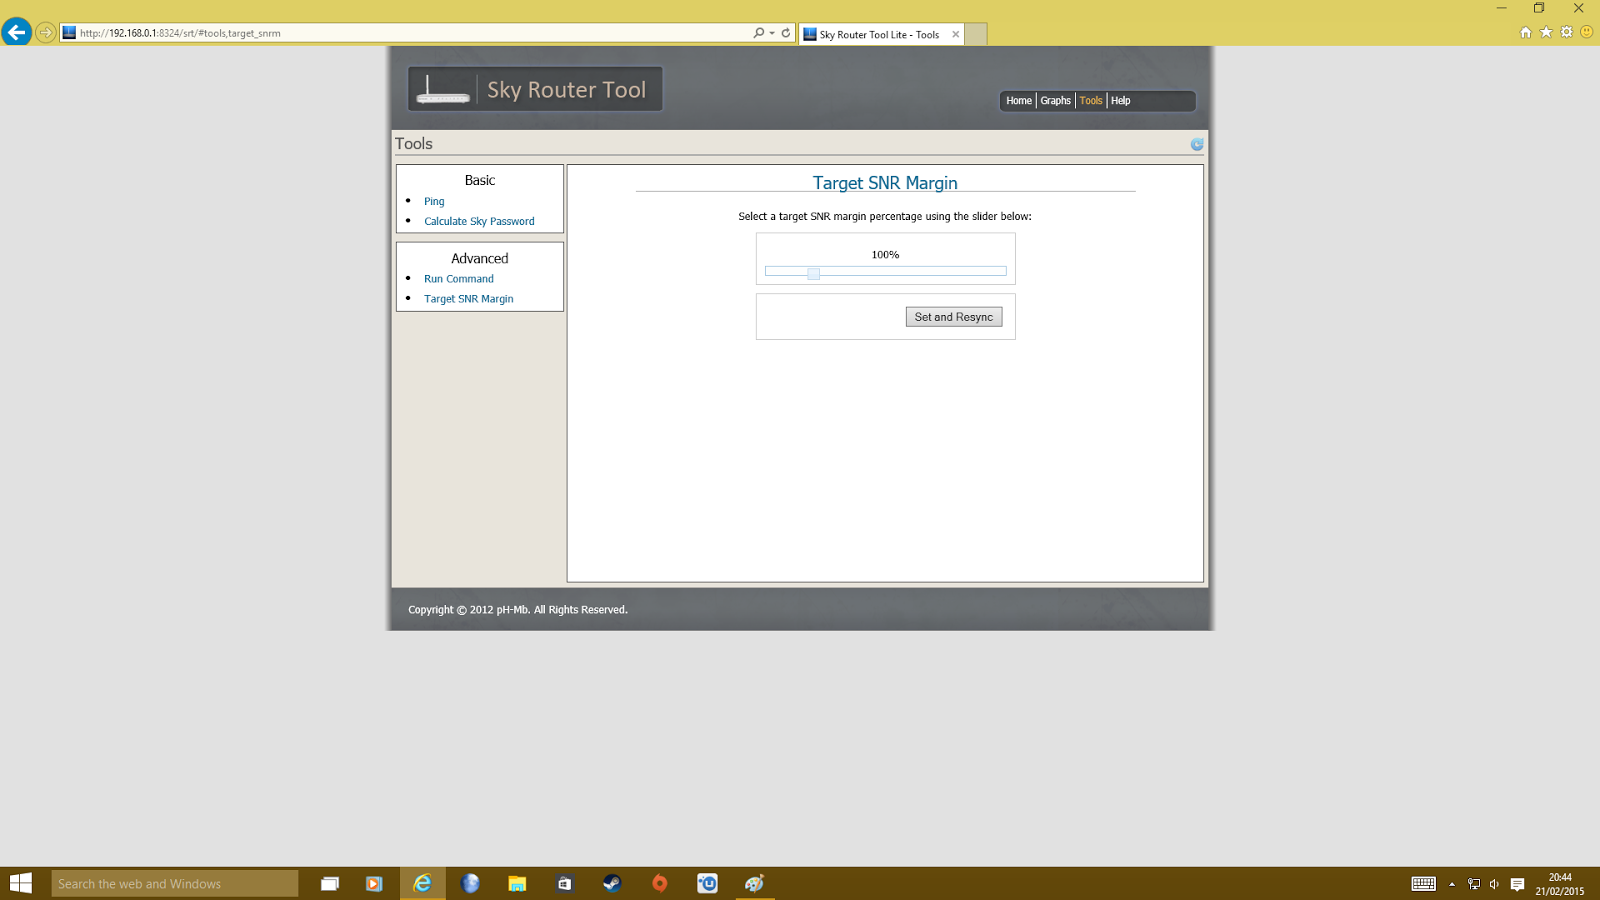
Task: Open the Favorites star icon
Action: click(x=1546, y=32)
